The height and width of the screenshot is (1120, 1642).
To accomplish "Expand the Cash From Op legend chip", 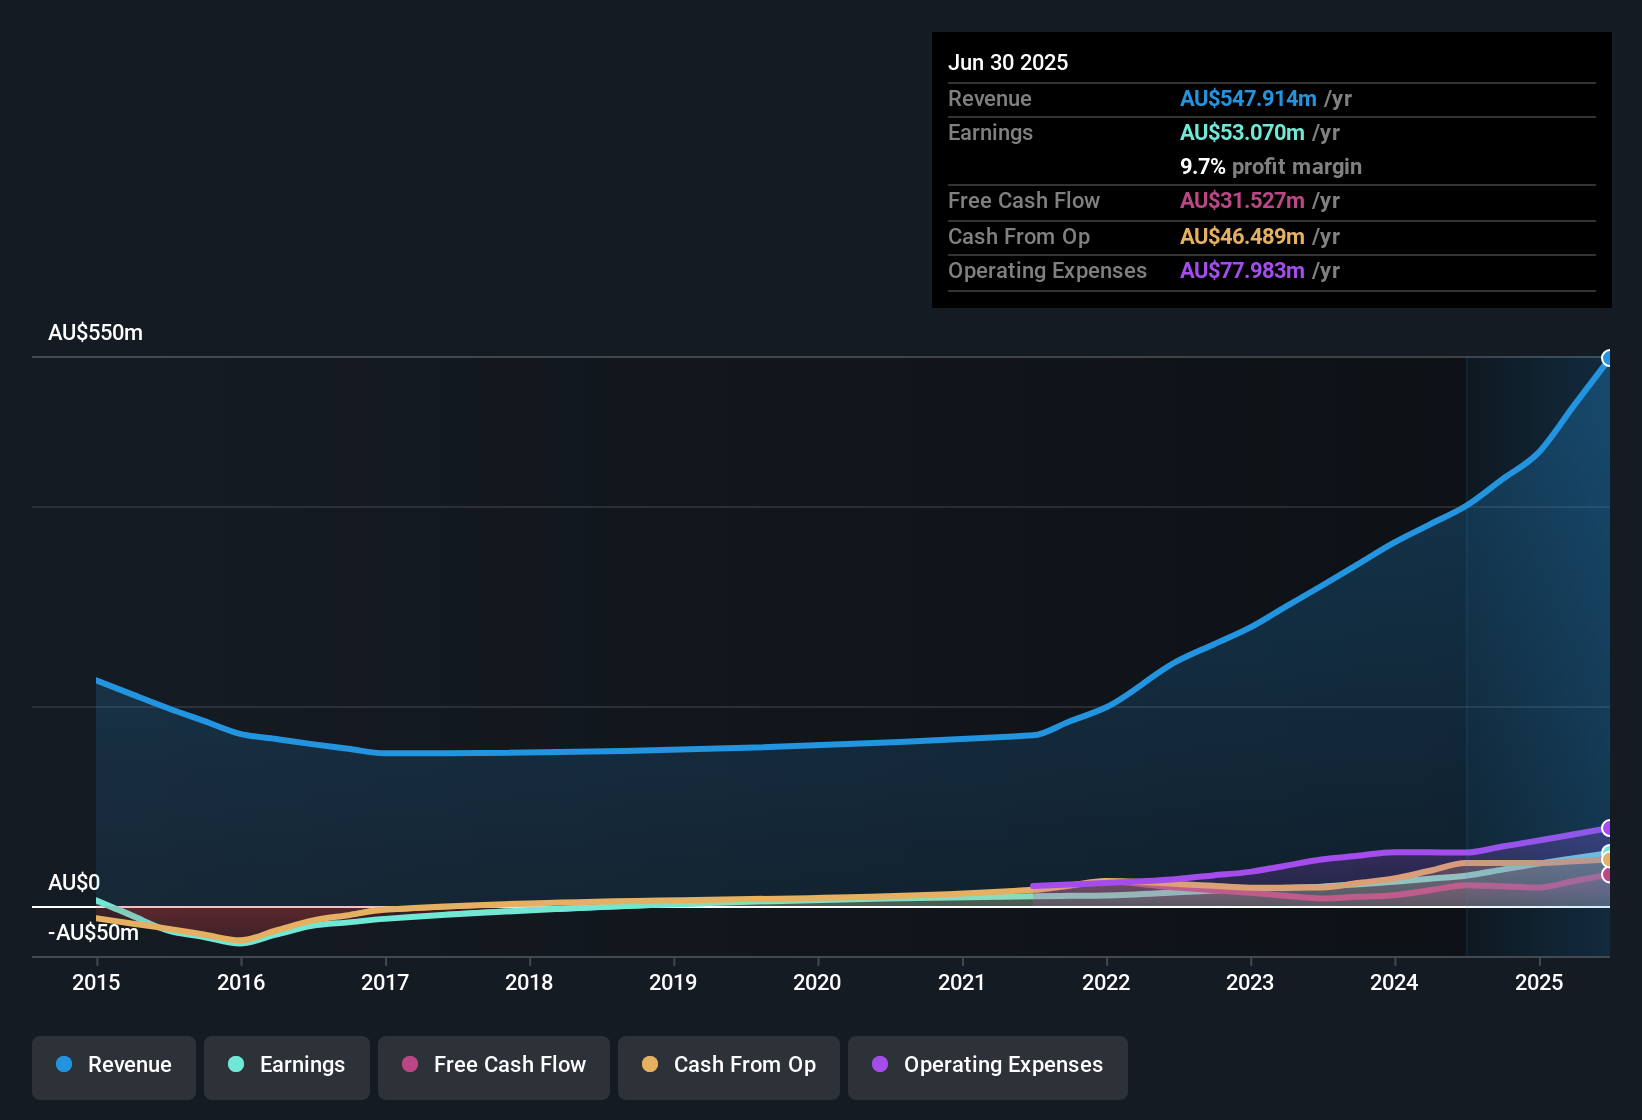I will tap(728, 1066).
